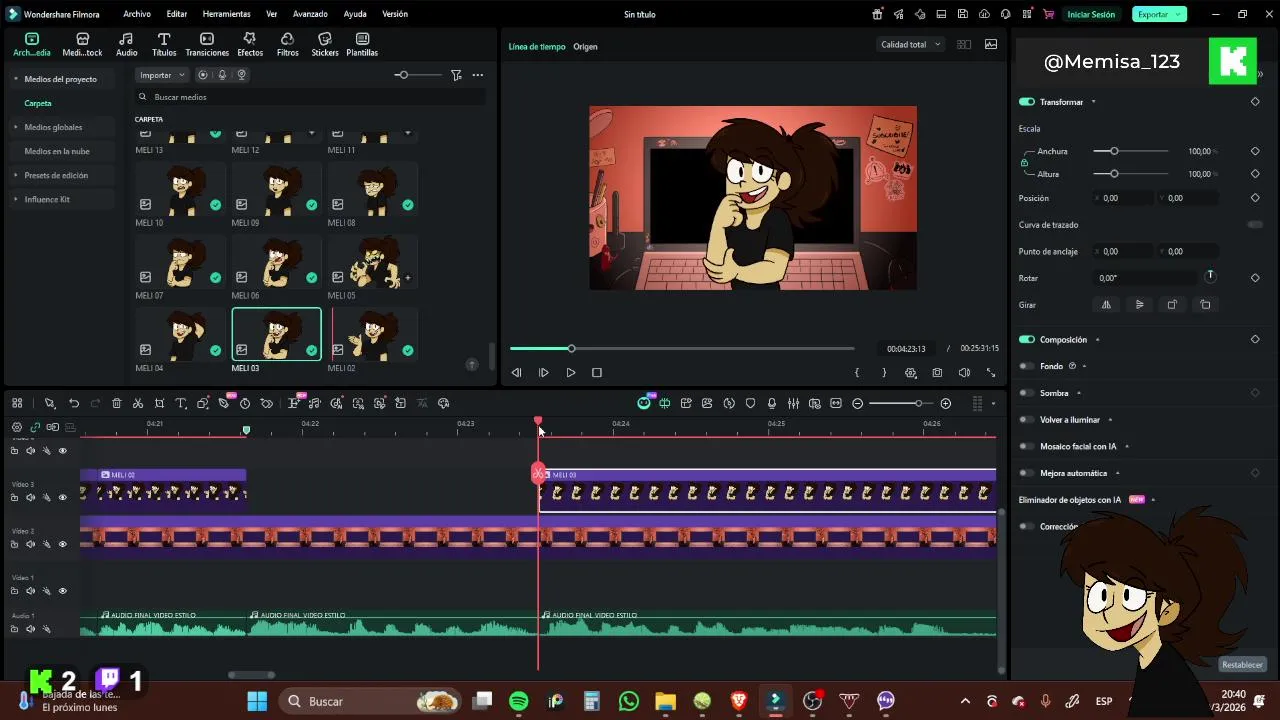Viewport: 1280px width, 720px height.
Task: Toggle the Composición switch
Action: point(1027,340)
